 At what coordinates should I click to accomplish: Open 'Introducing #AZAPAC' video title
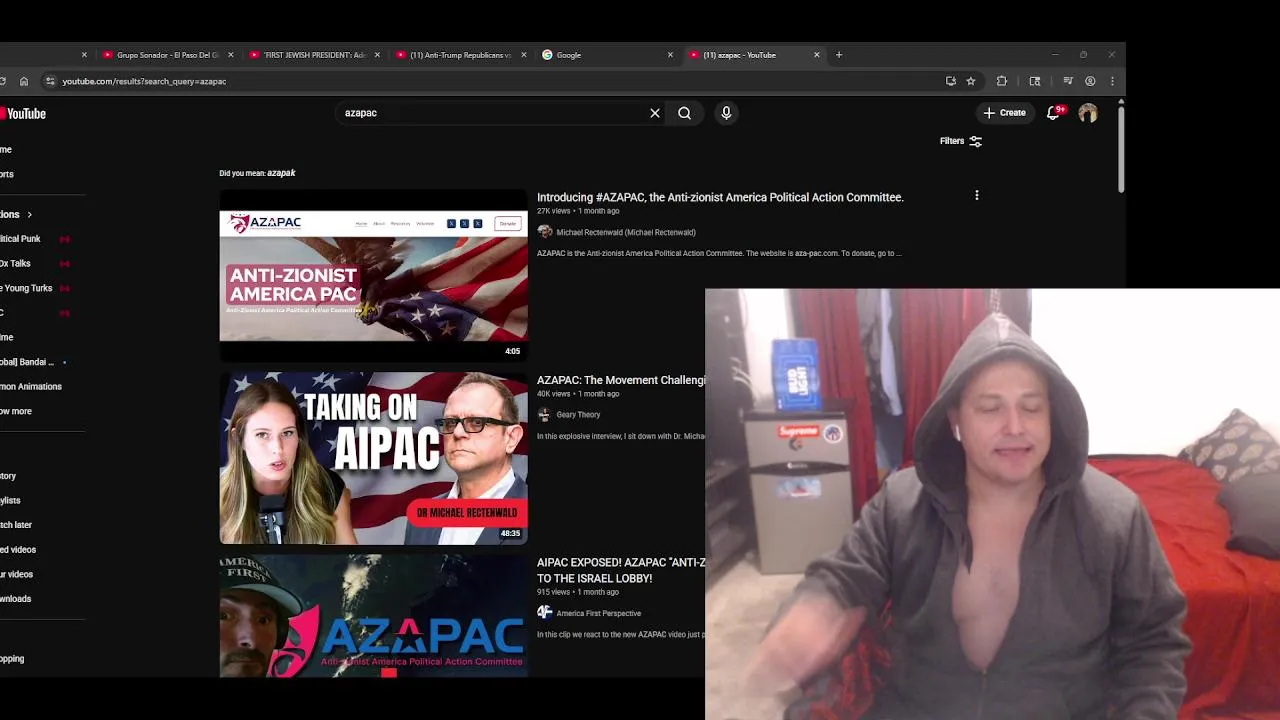(720, 197)
